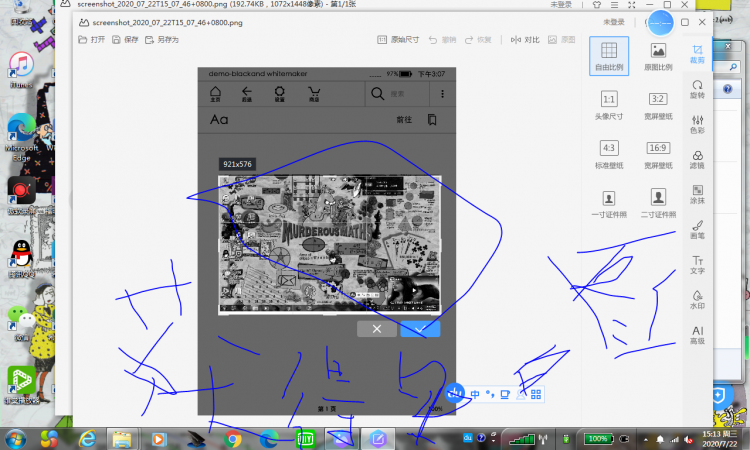Cancel the crop with gray X button
The image size is (750, 450).
point(377,329)
